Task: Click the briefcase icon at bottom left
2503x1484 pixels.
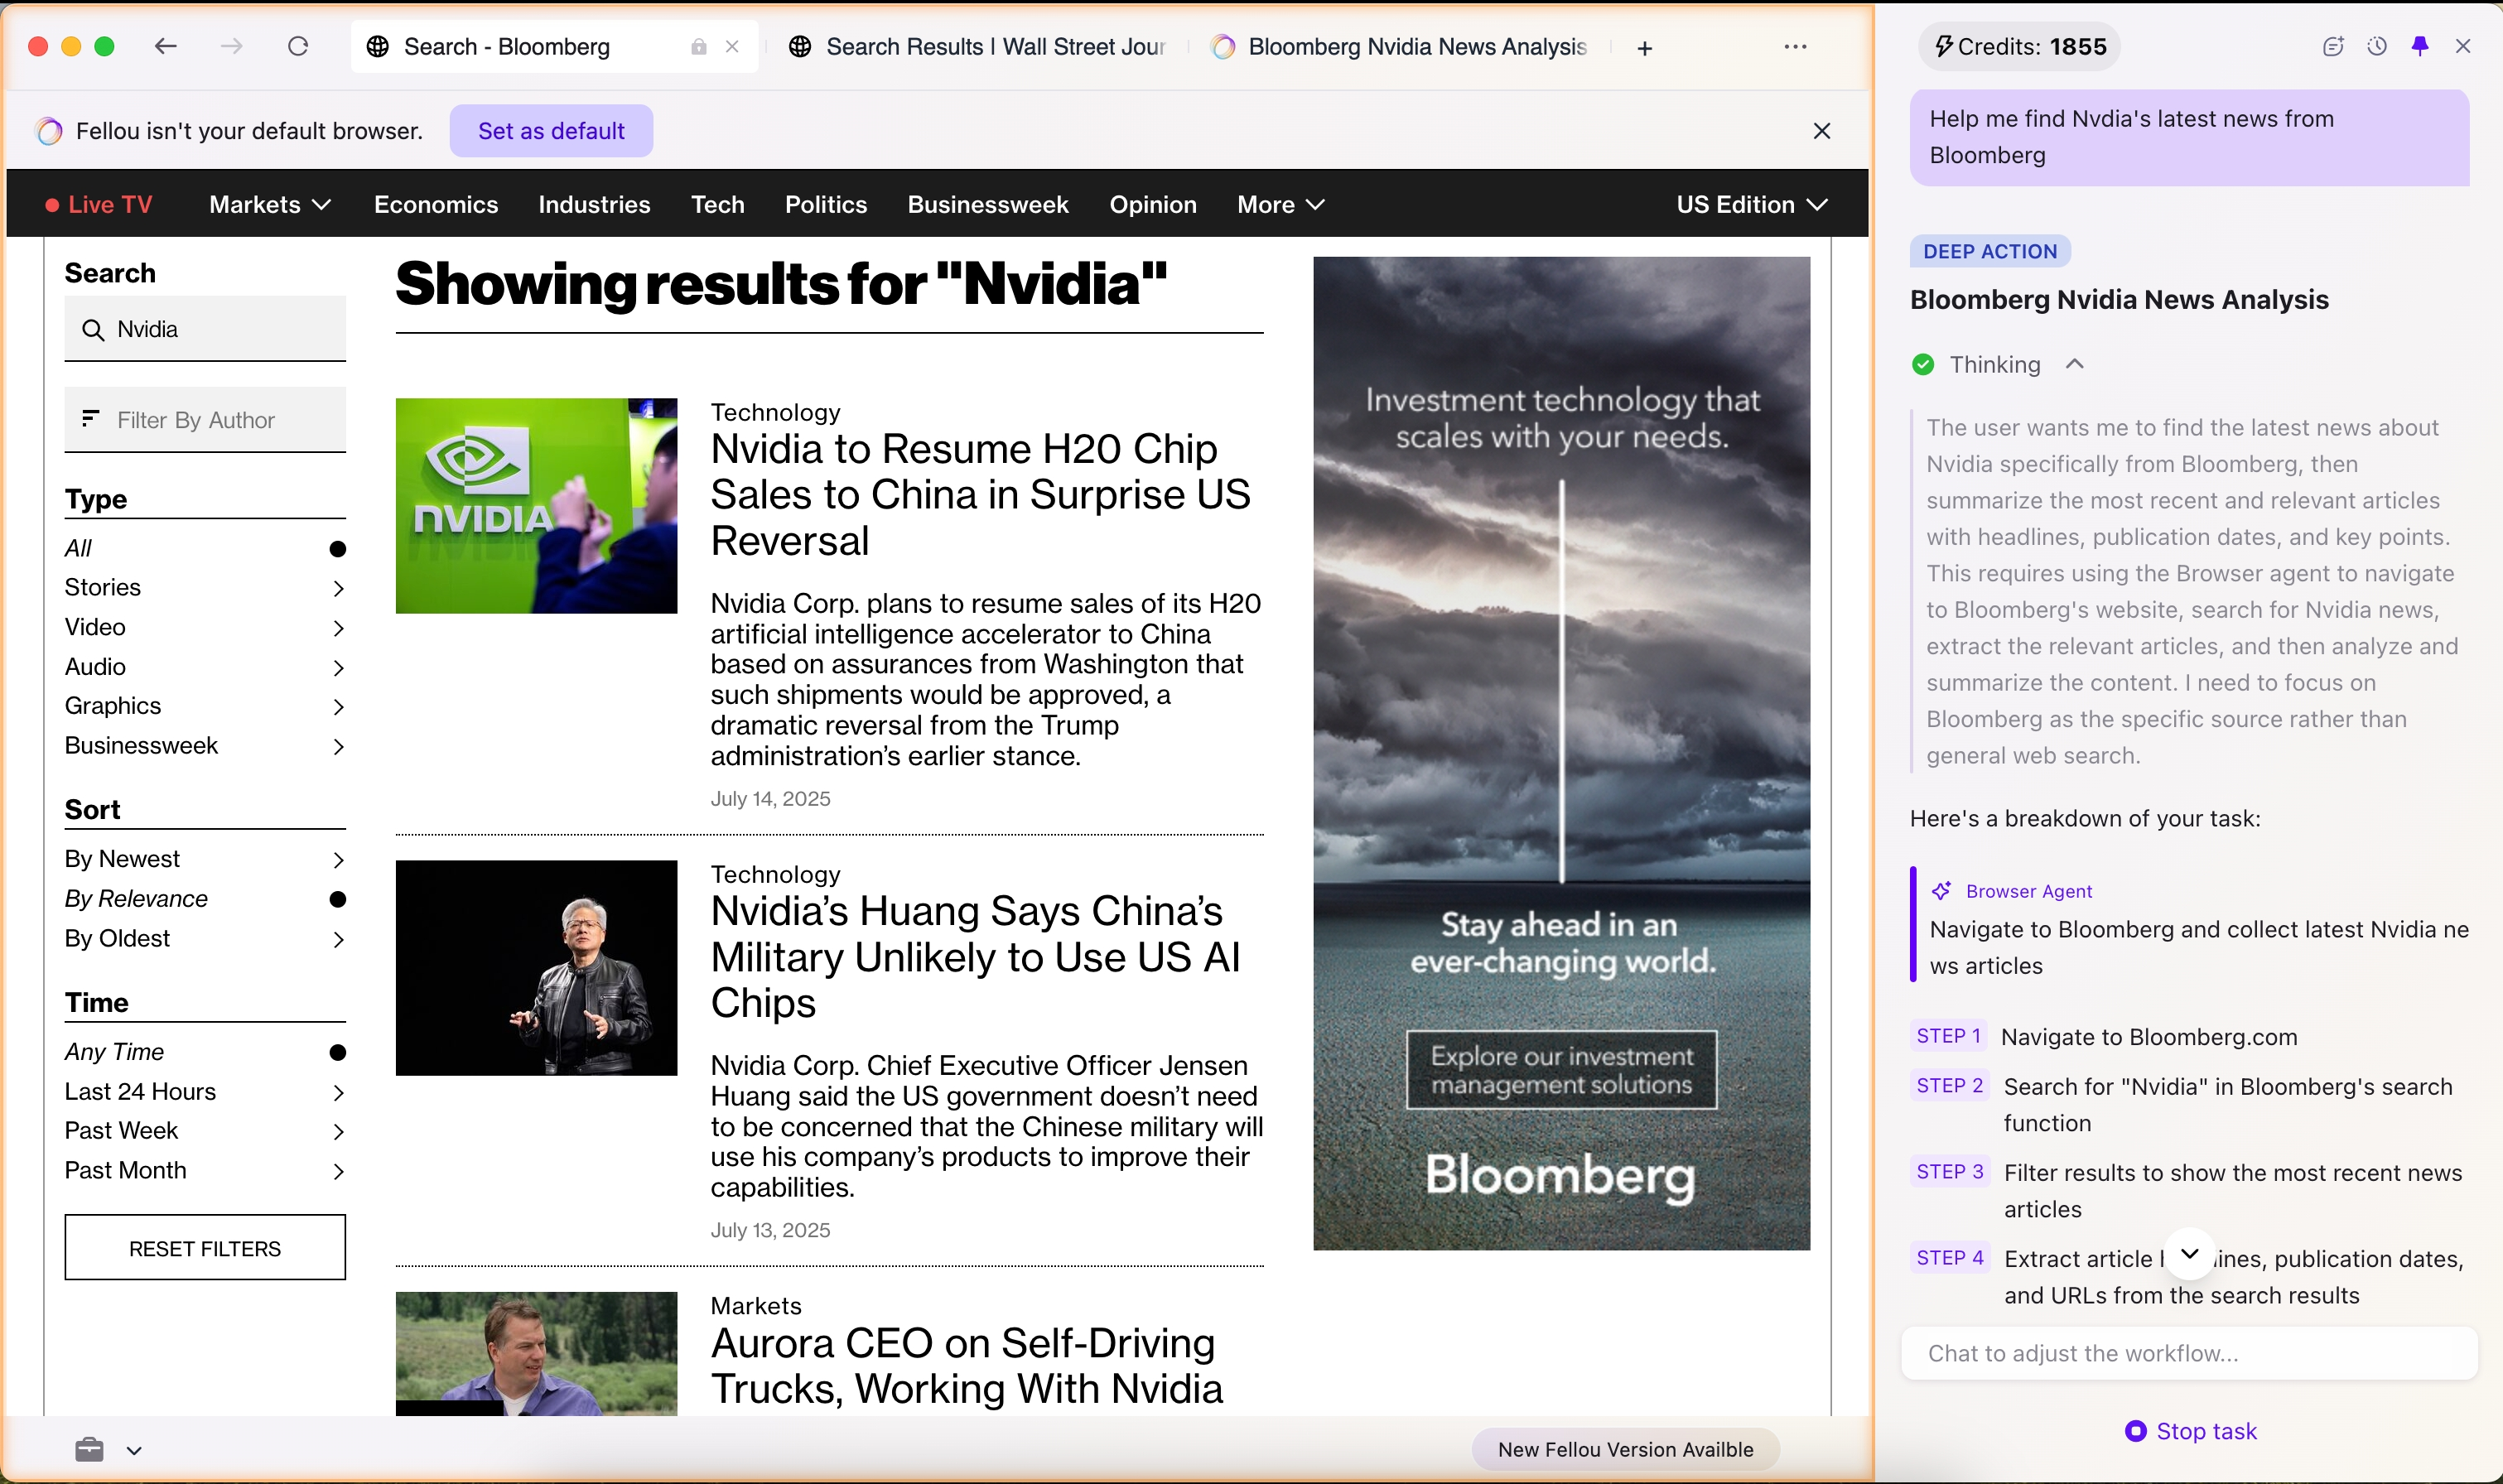Action: coord(90,1449)
